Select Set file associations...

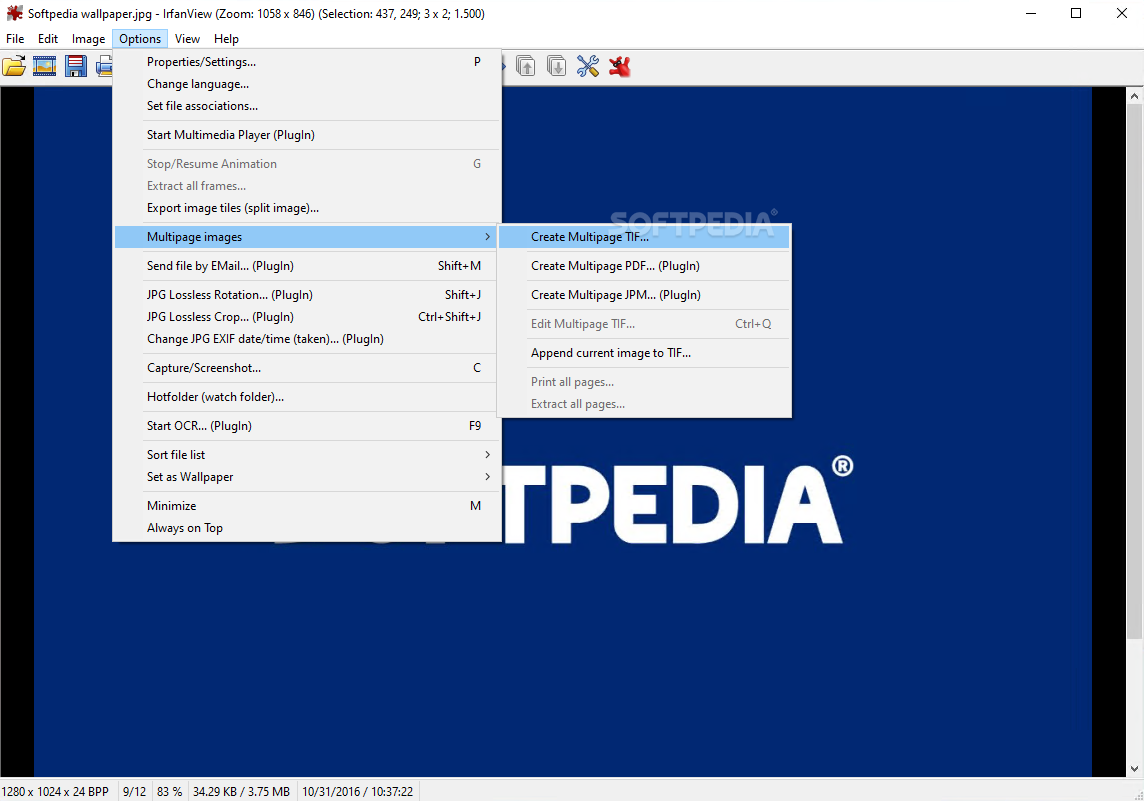click(307, 106)
